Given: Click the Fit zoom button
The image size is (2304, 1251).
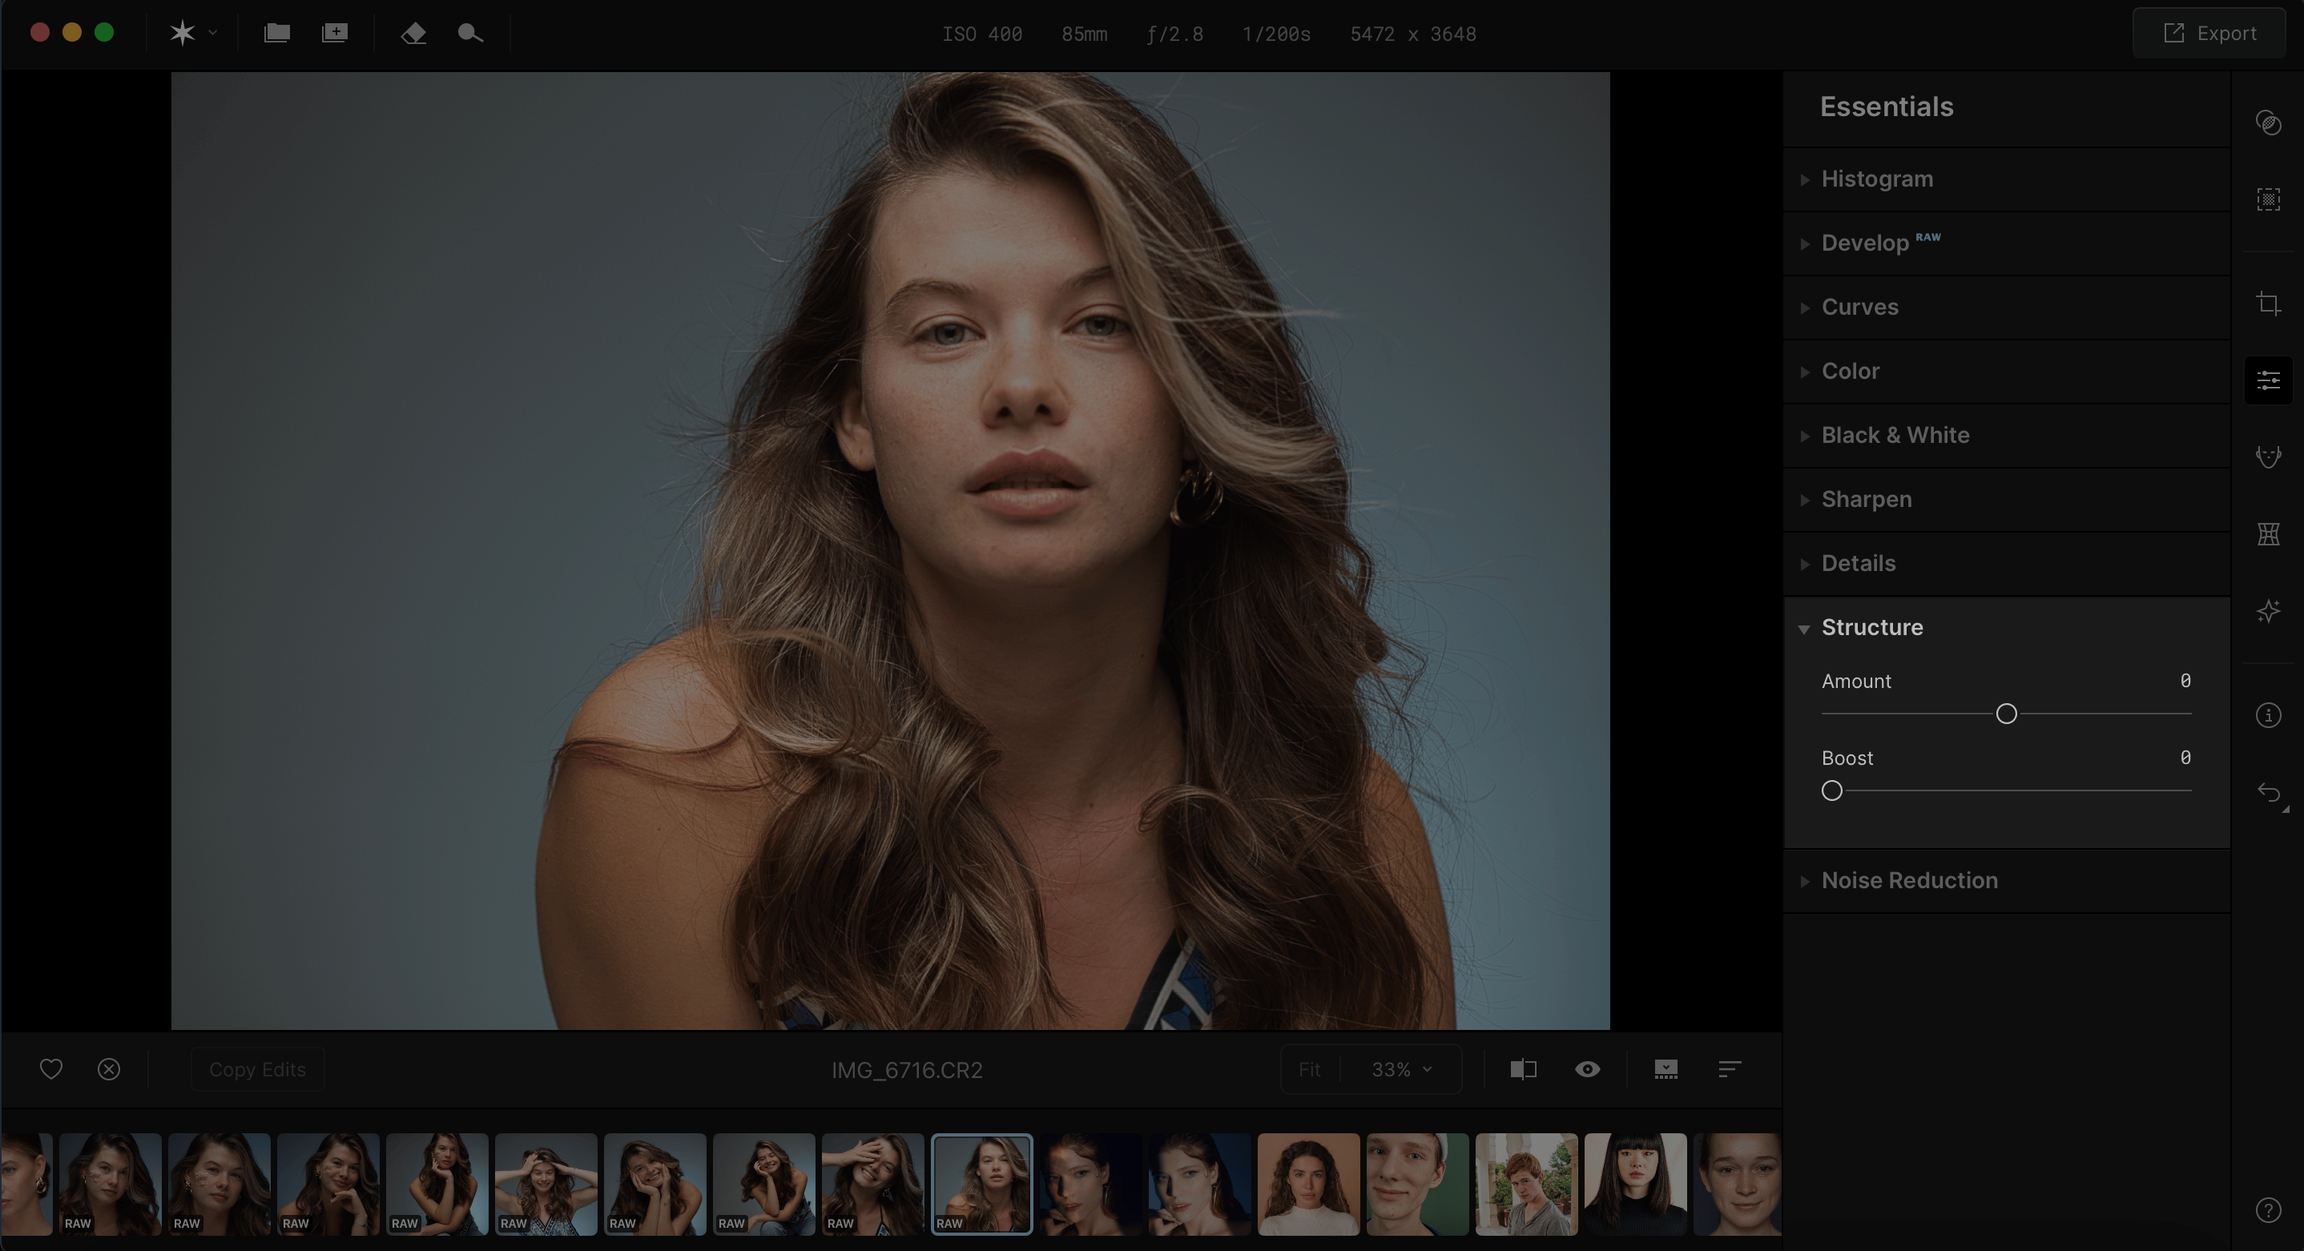Looking at the screenshot, I should tap(1309, 1070).
